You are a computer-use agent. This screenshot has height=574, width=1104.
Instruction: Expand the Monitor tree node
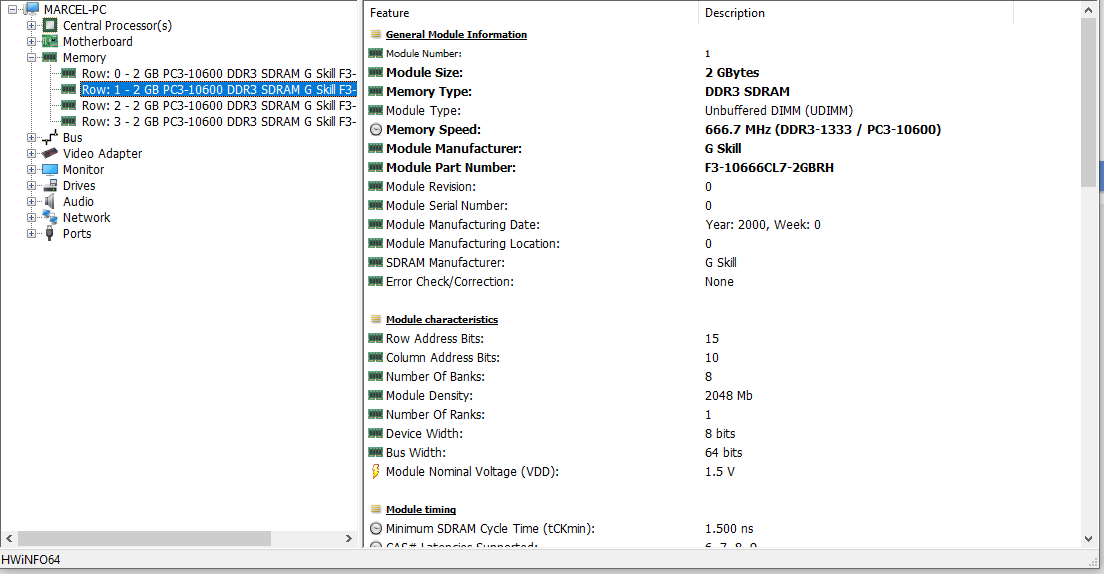pos(31,170)
